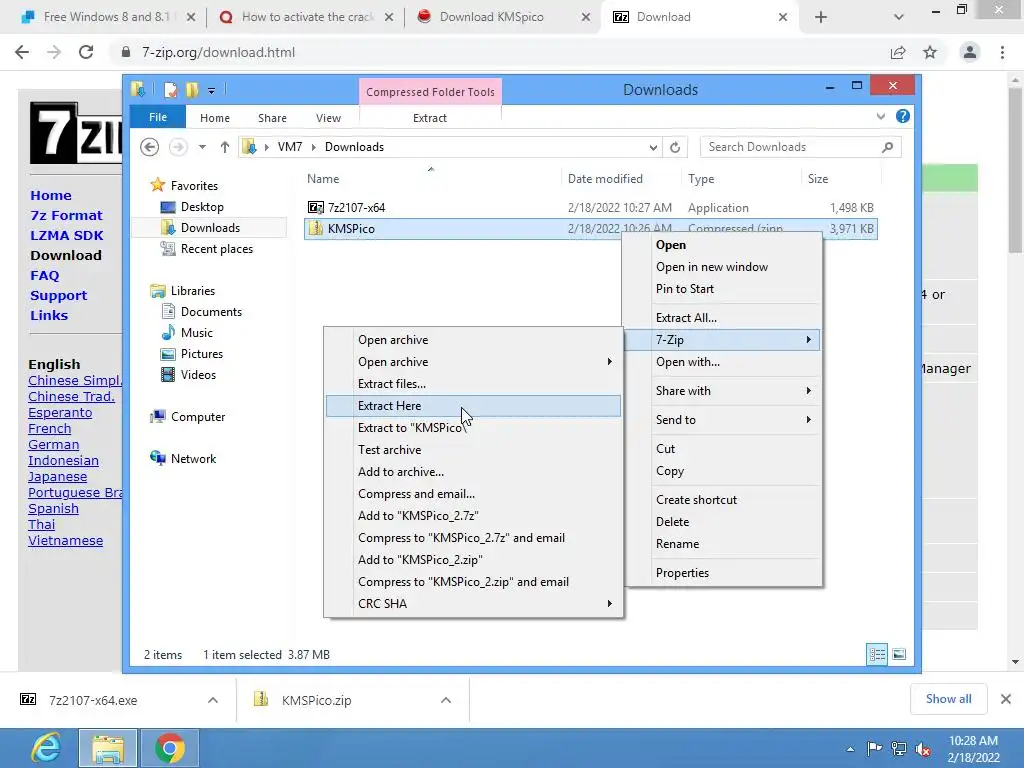
Task: Open the Extract ribbon tab
Action: [430, 118]
